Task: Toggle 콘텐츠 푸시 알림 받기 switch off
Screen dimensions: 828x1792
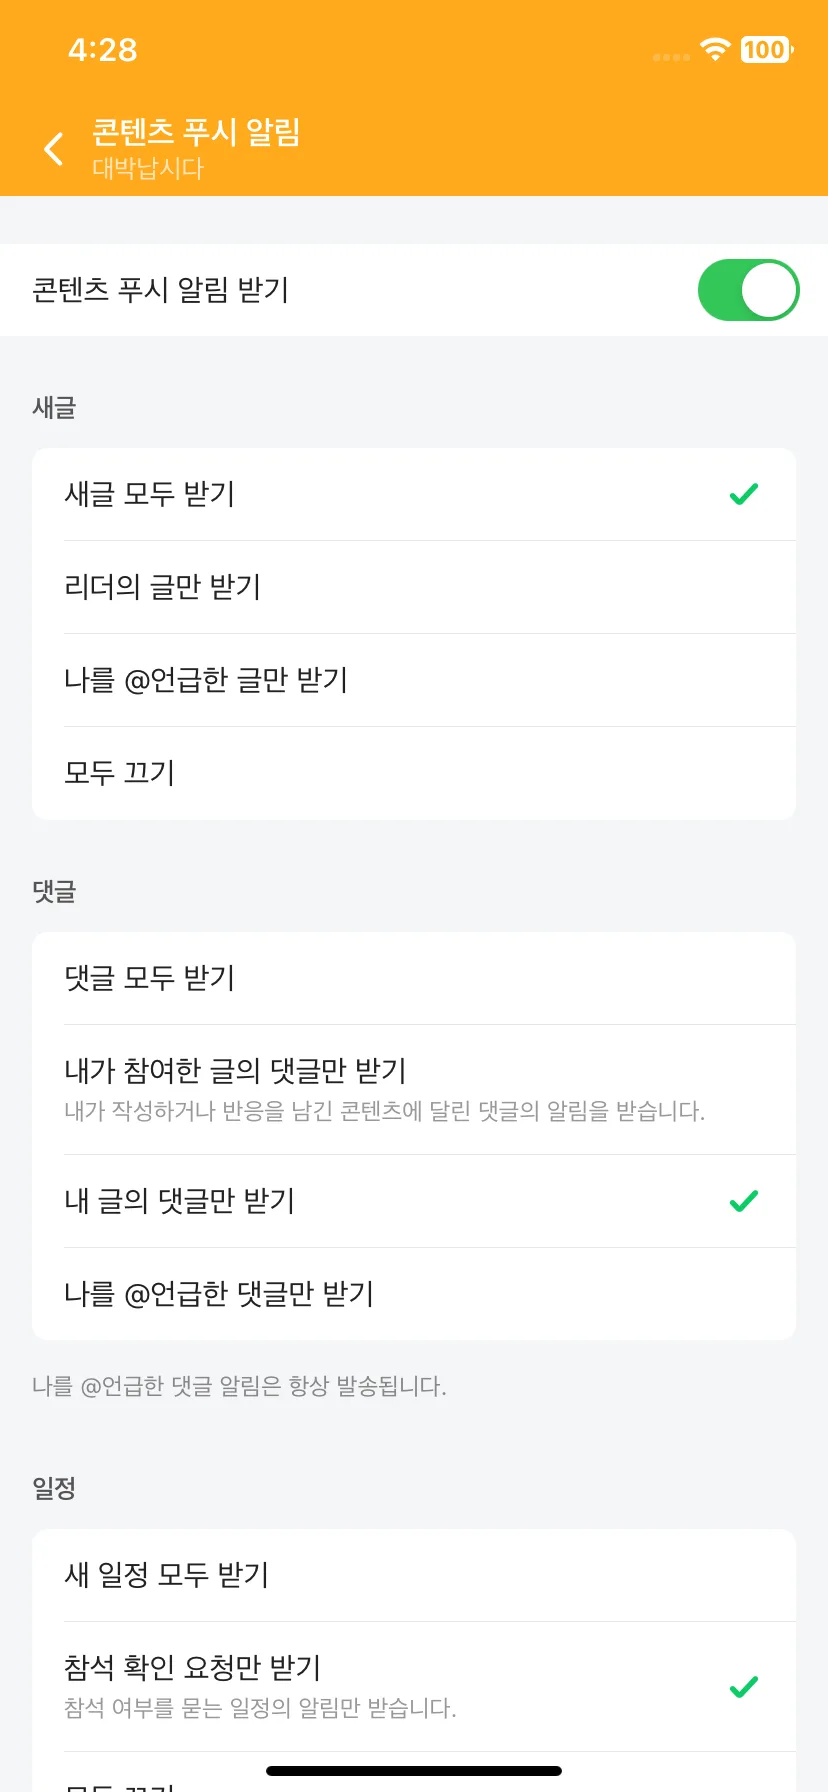Action: [x=748, y=290]
